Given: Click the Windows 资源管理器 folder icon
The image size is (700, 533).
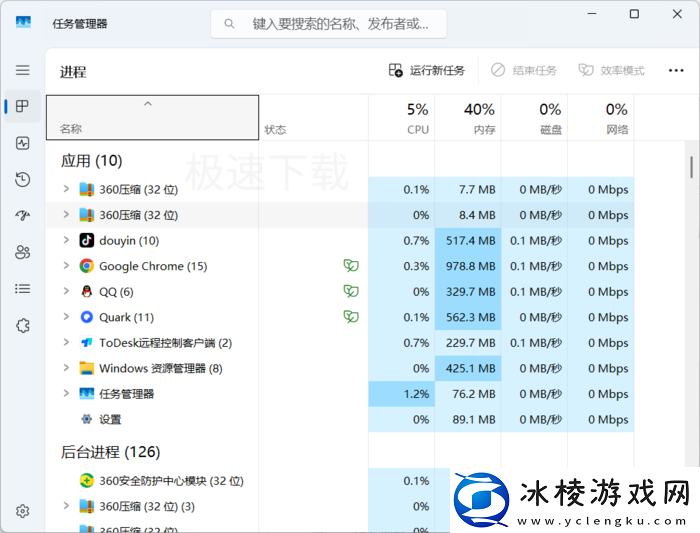Looking at the screenshot, I should [x=87, y=368].
